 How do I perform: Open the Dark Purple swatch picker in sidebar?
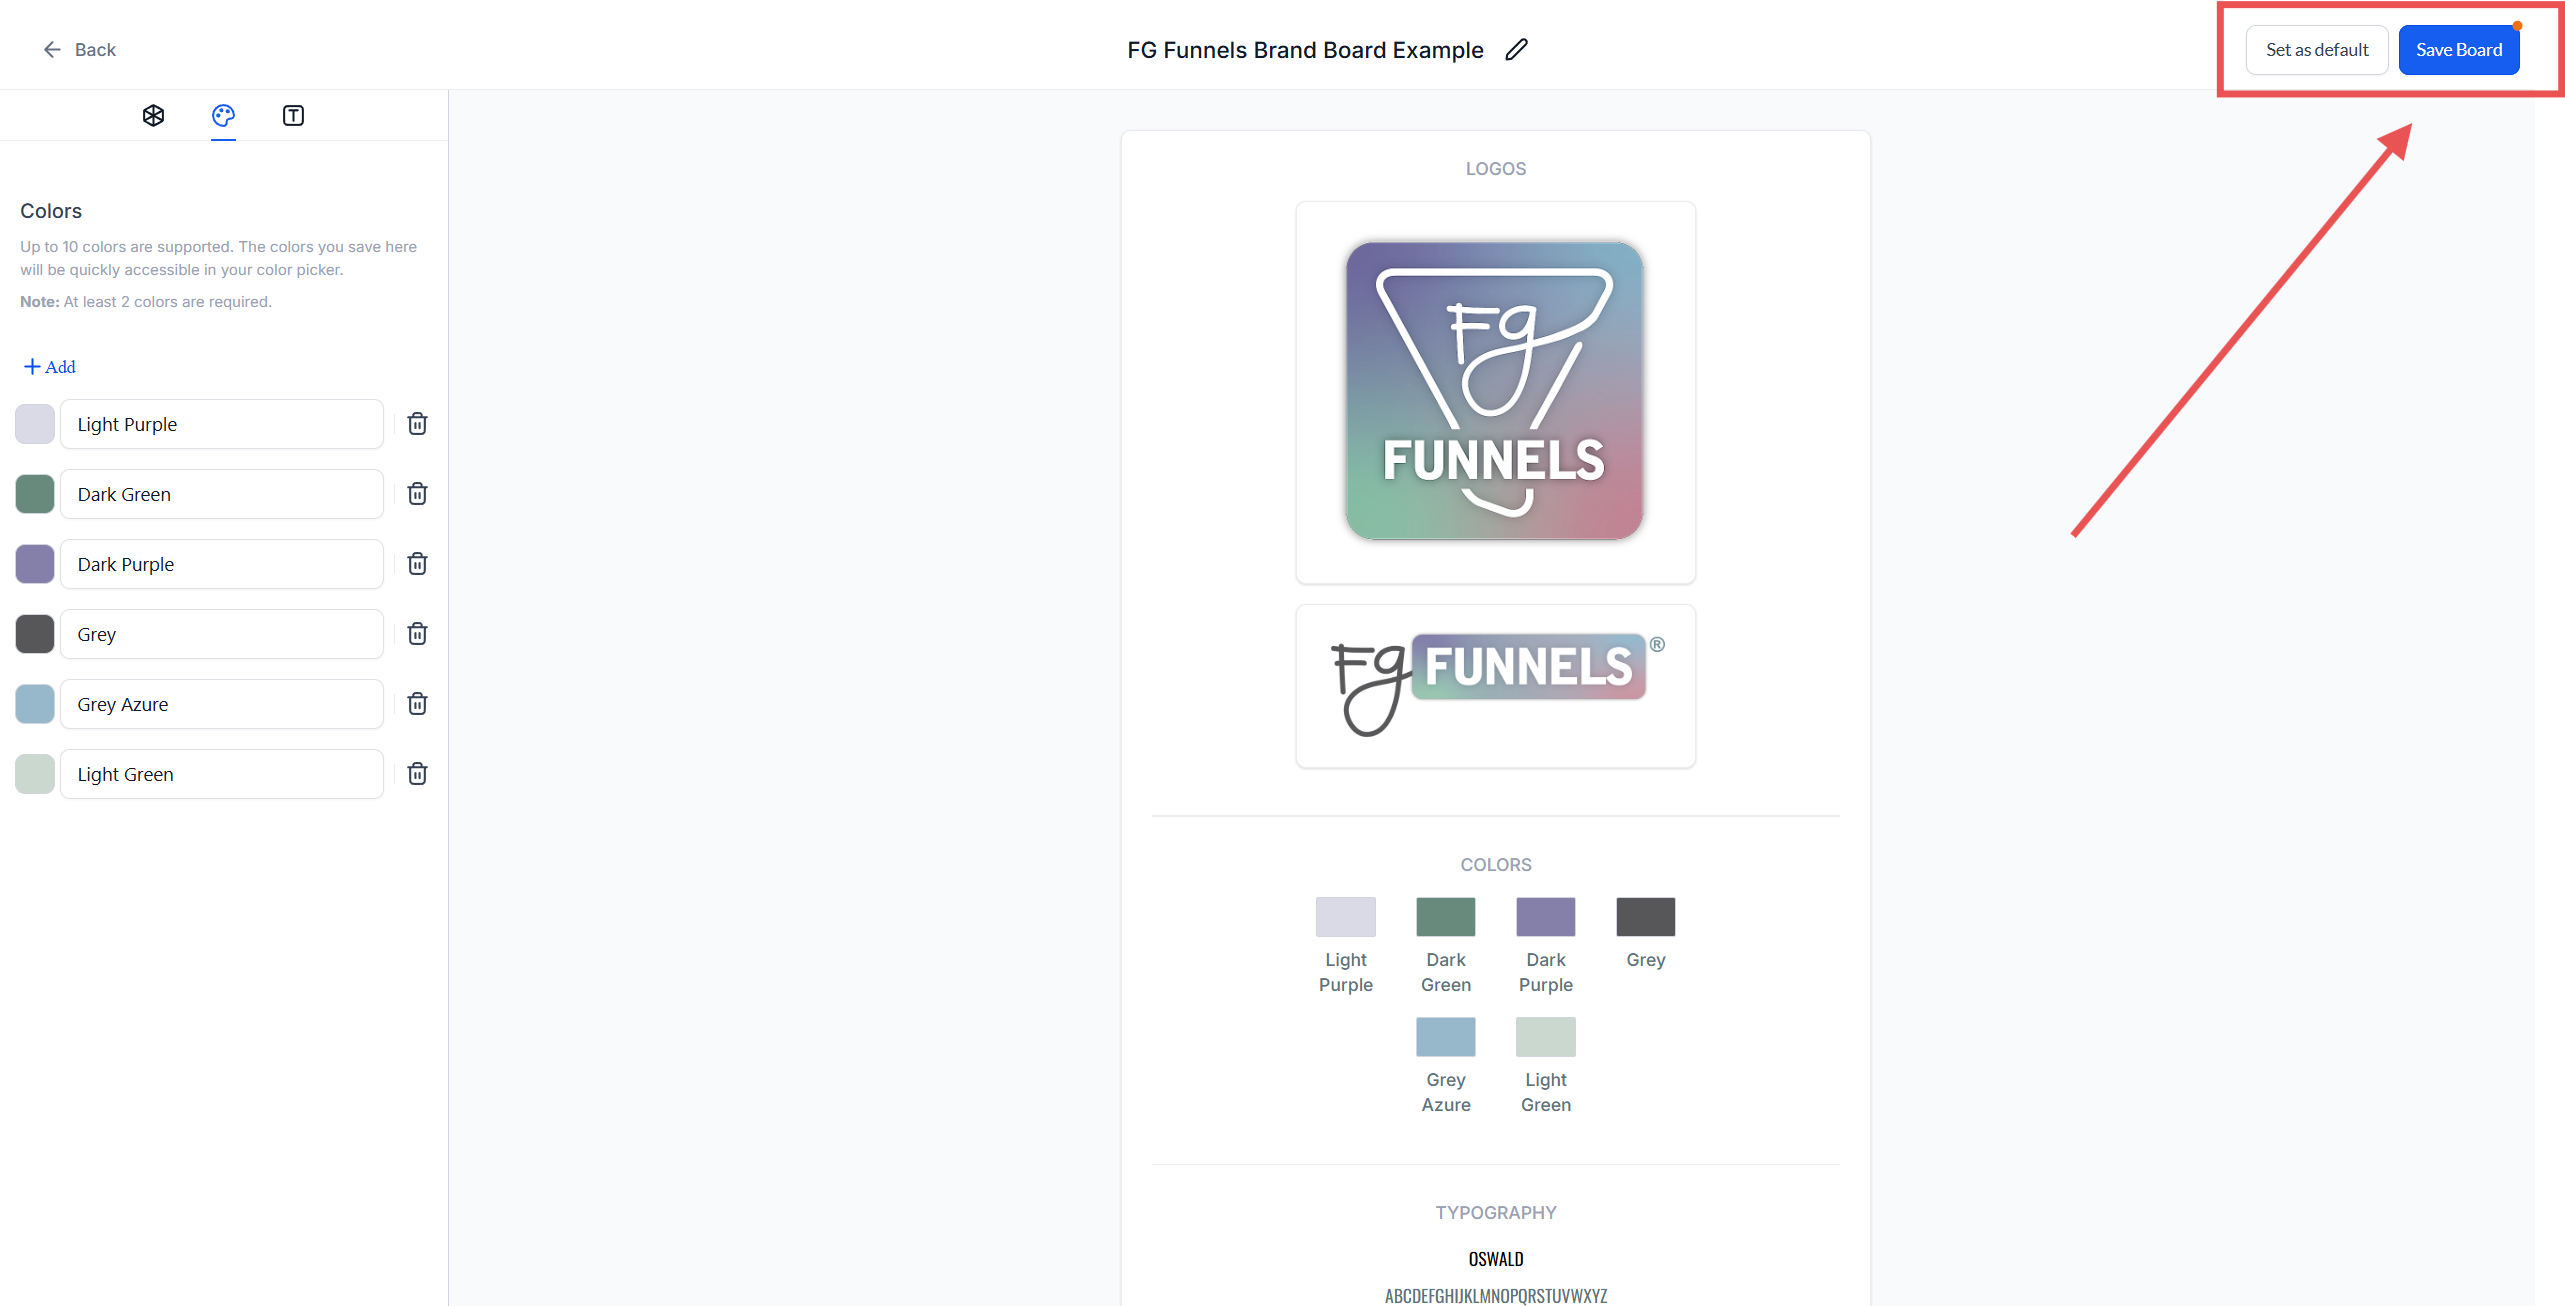coord(35,564)
